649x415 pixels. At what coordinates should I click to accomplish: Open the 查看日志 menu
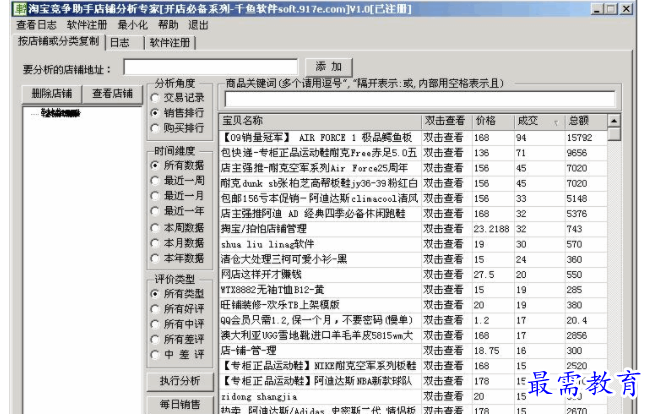[x=36, y=25]
